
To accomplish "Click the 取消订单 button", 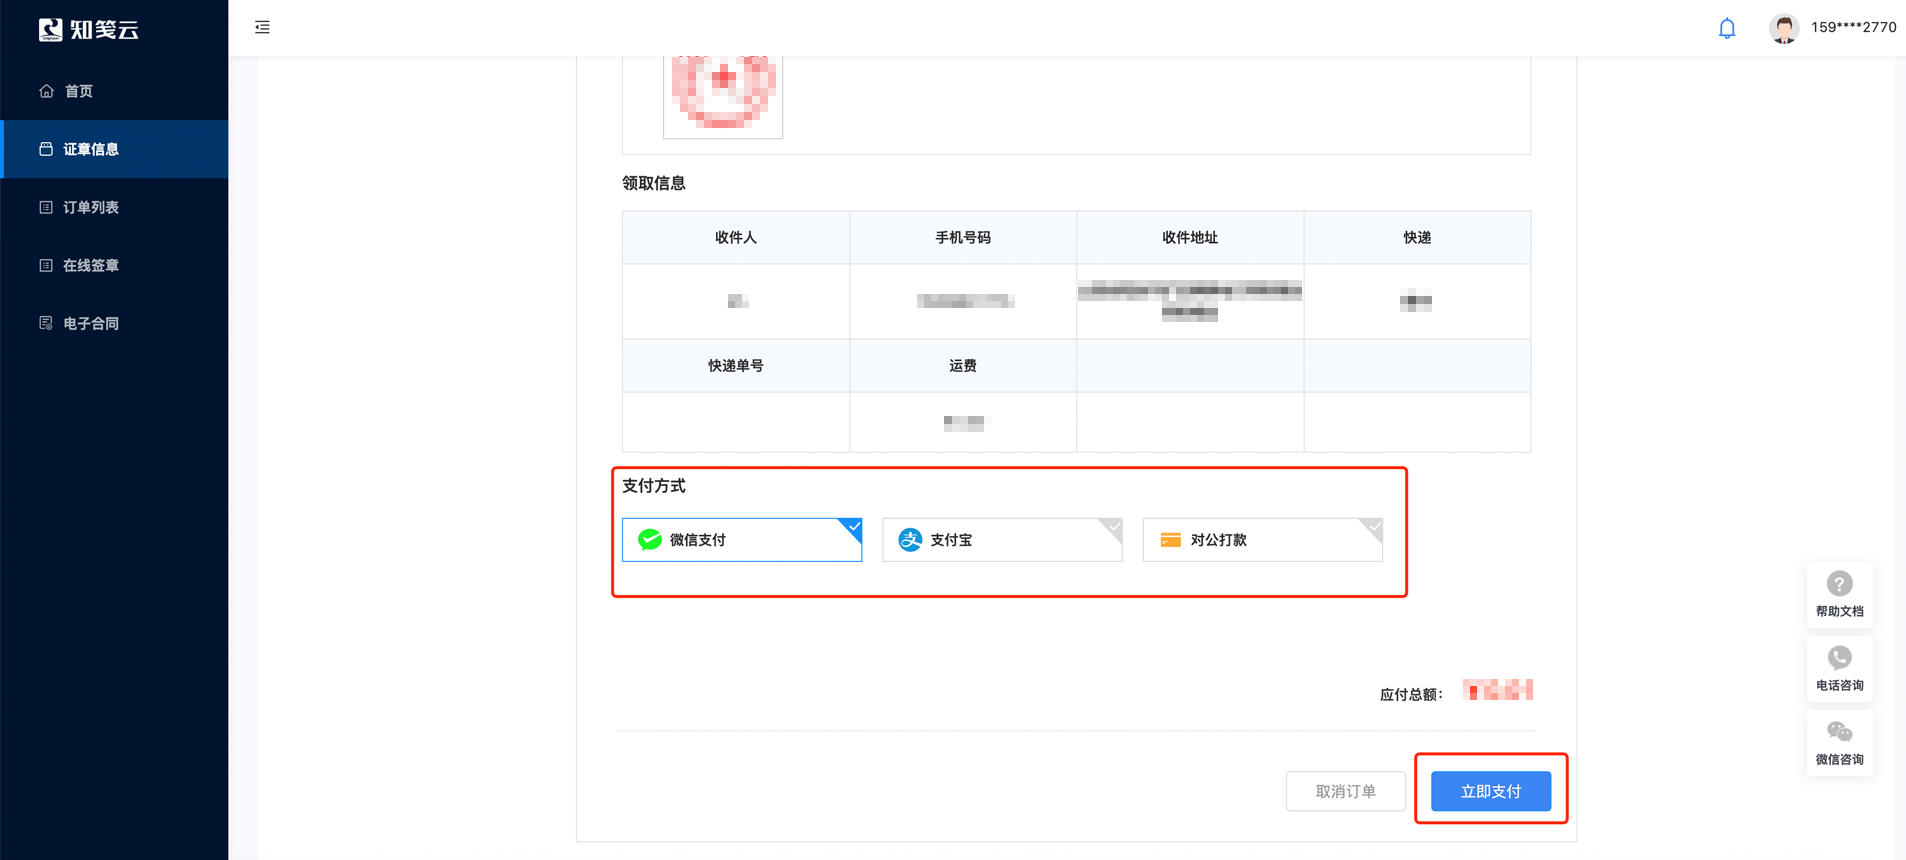I will pyautogui.click(x=1346, y=791).
